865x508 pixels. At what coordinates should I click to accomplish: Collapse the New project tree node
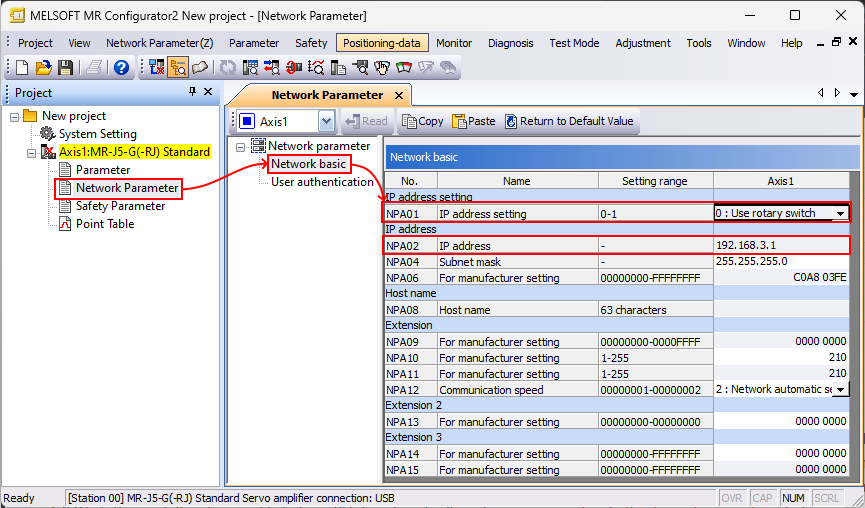tap(15, 116)
